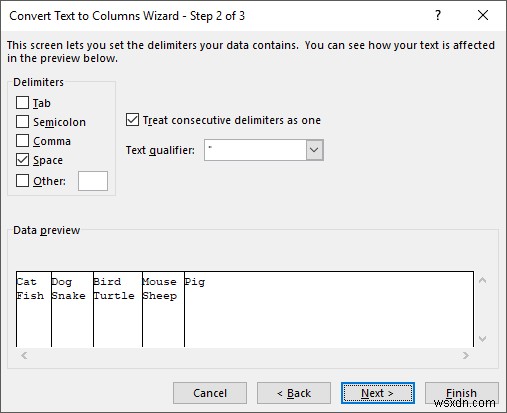Tick the Comma delimiter checkbox
The height and width of the screenshot is (413, 507).
(22, 141)
